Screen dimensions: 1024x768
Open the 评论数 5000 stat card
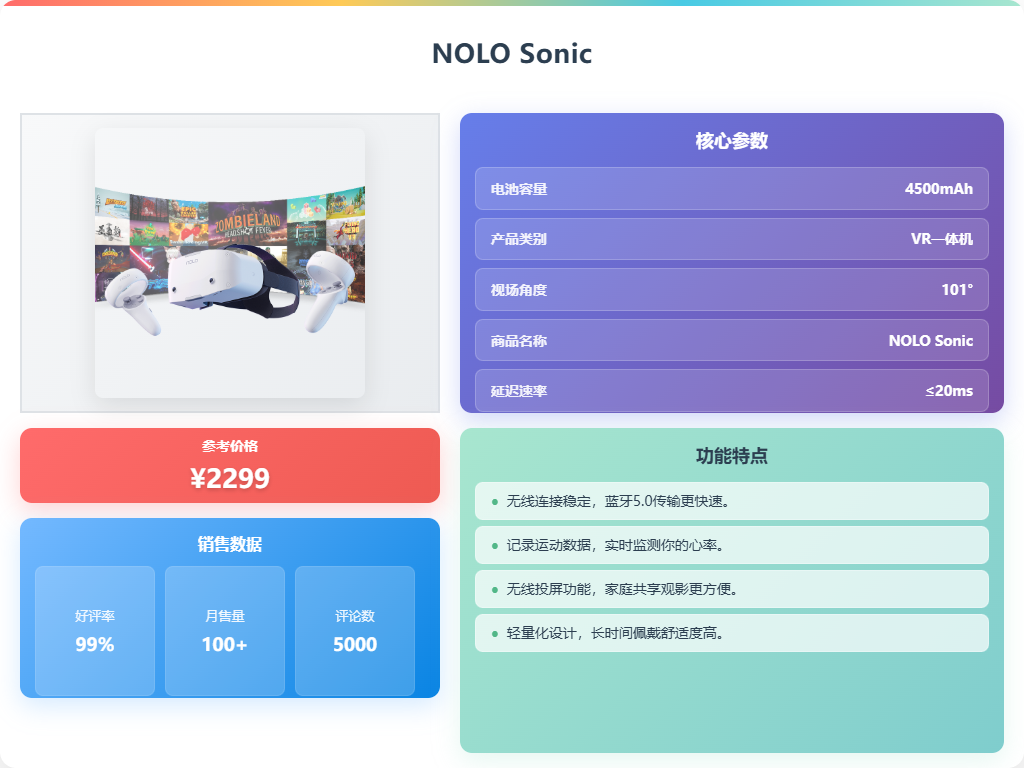click(355, 631)
